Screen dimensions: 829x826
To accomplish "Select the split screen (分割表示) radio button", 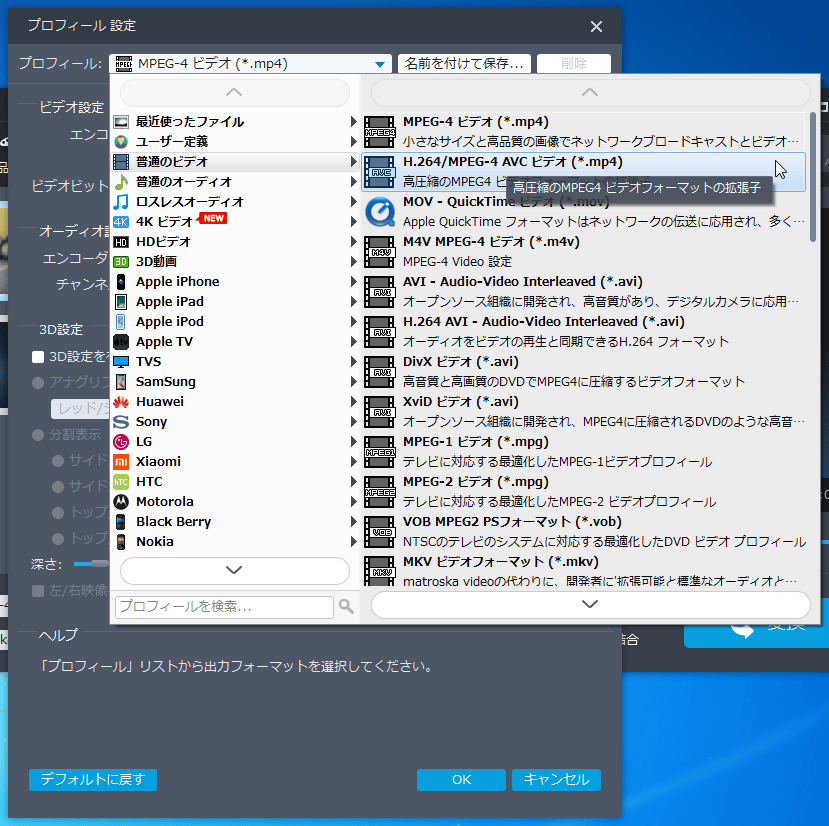I will coord(38,435).
